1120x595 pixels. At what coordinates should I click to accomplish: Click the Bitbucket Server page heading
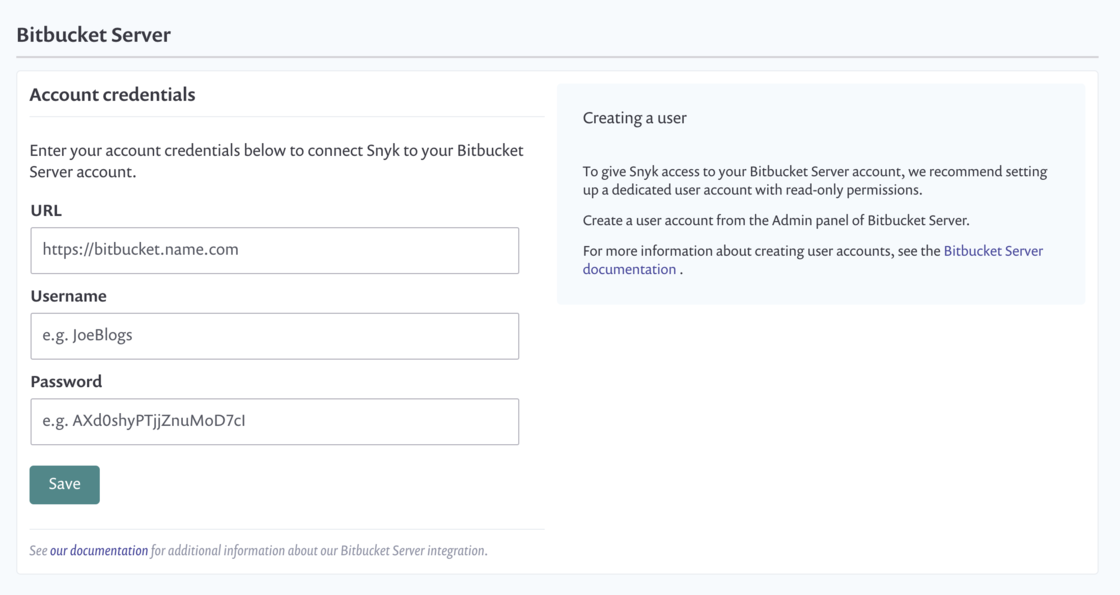[x=93, y=35]
